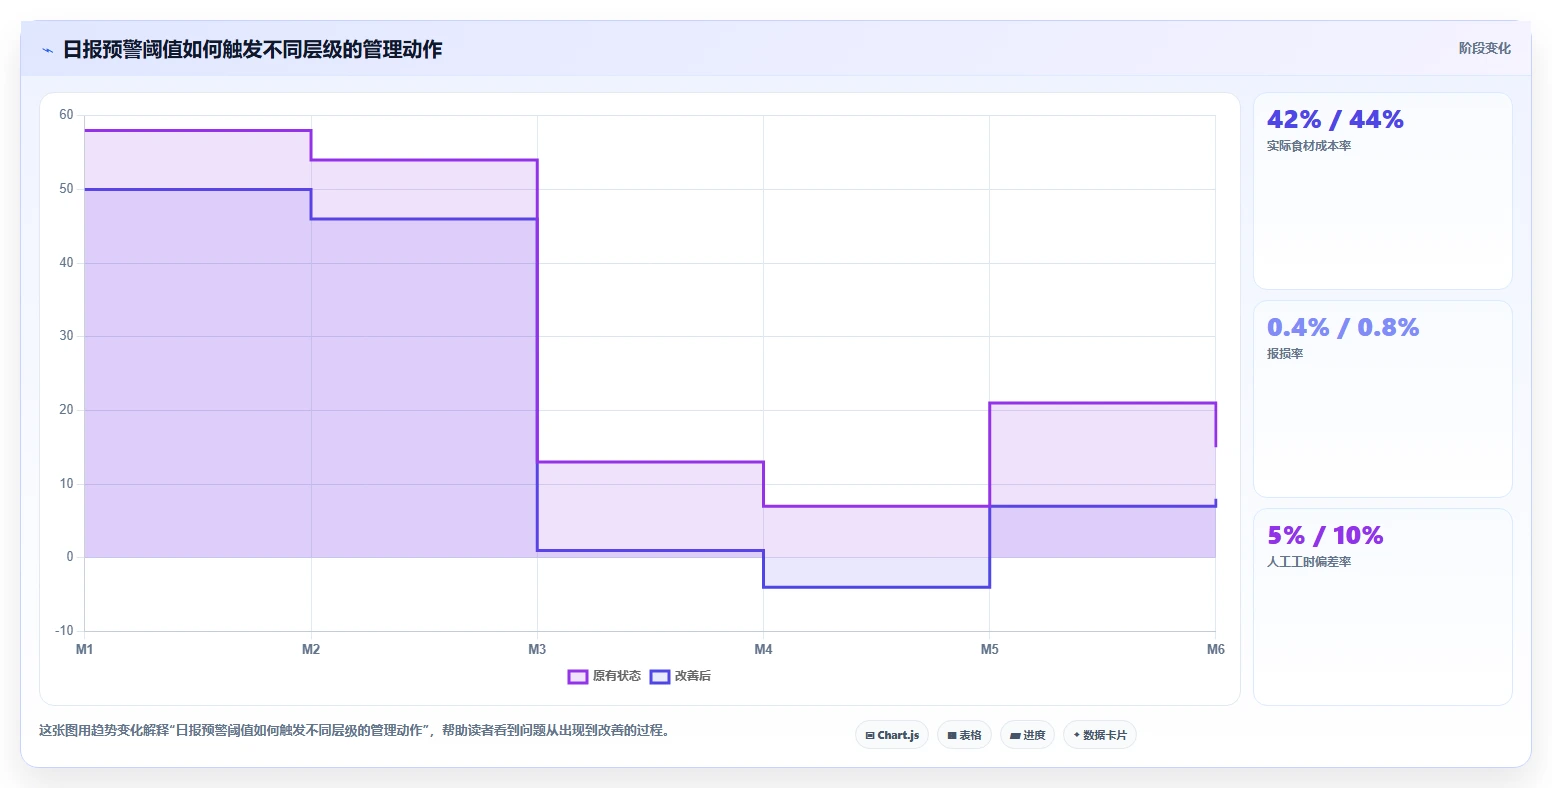Open the 实际食材成本率 card

point(1382,191)
